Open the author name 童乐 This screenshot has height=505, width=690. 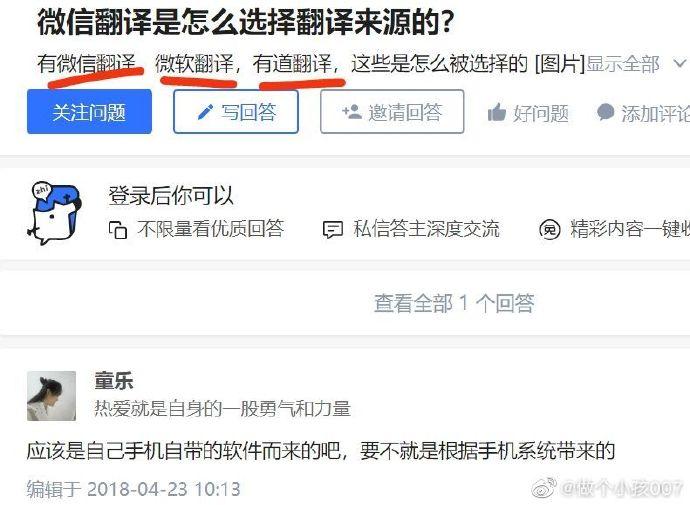114,381
